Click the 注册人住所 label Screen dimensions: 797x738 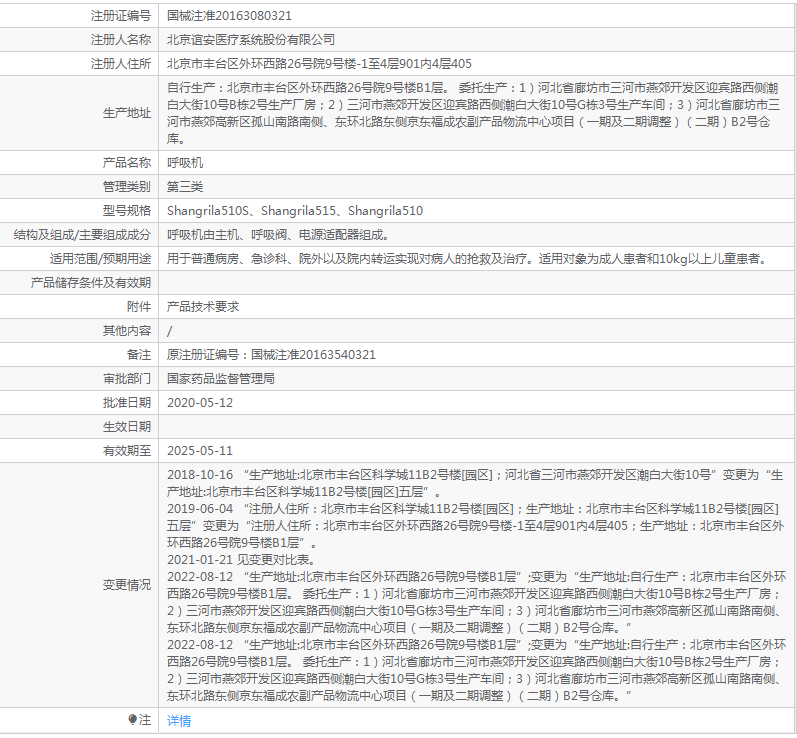[120, 64]
